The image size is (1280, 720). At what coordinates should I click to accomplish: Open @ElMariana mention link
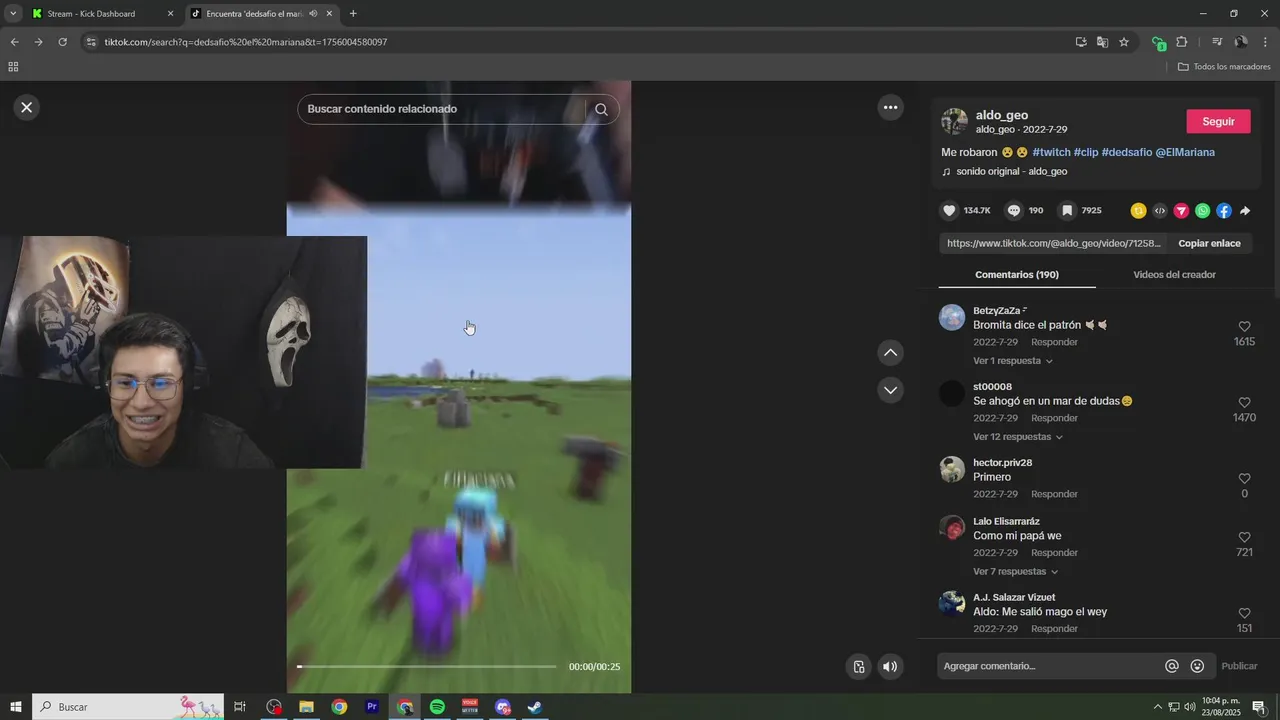point(1185,152)
